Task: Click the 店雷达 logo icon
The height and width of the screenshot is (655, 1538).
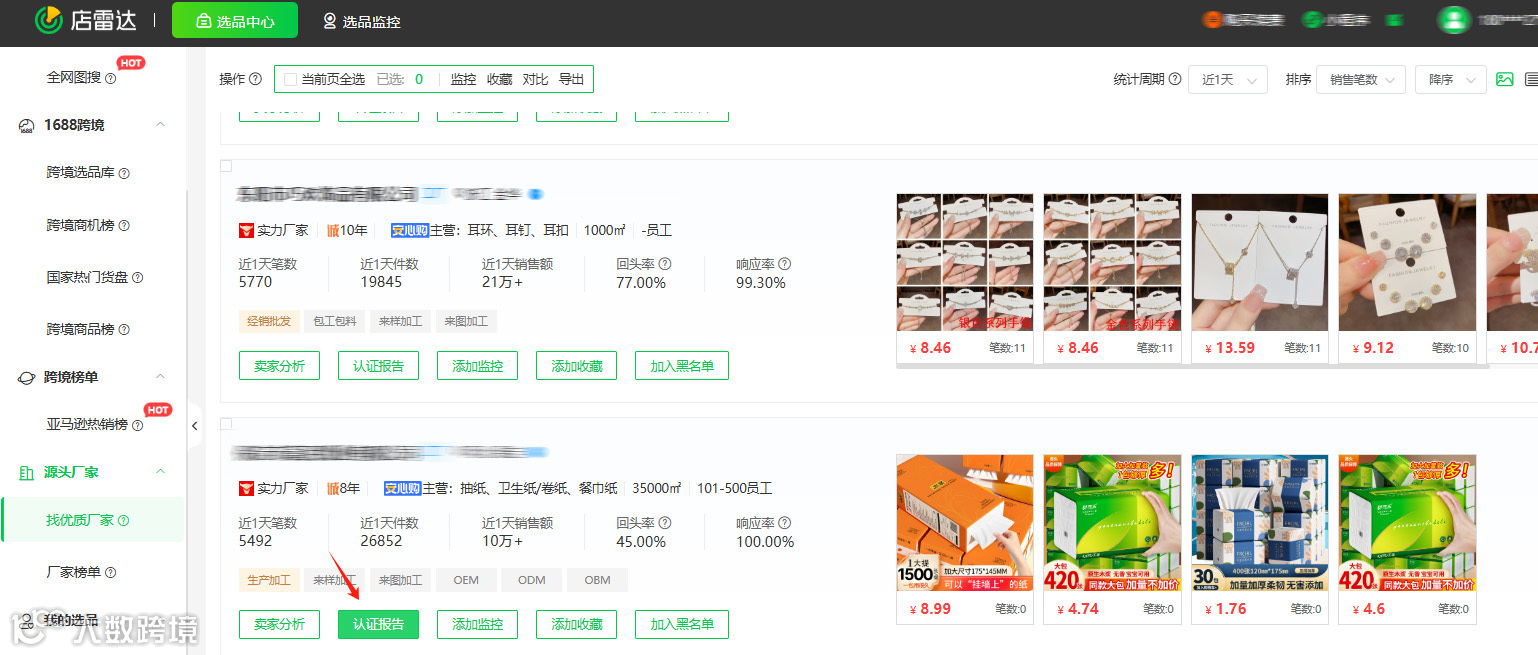Action: (47, 19)
